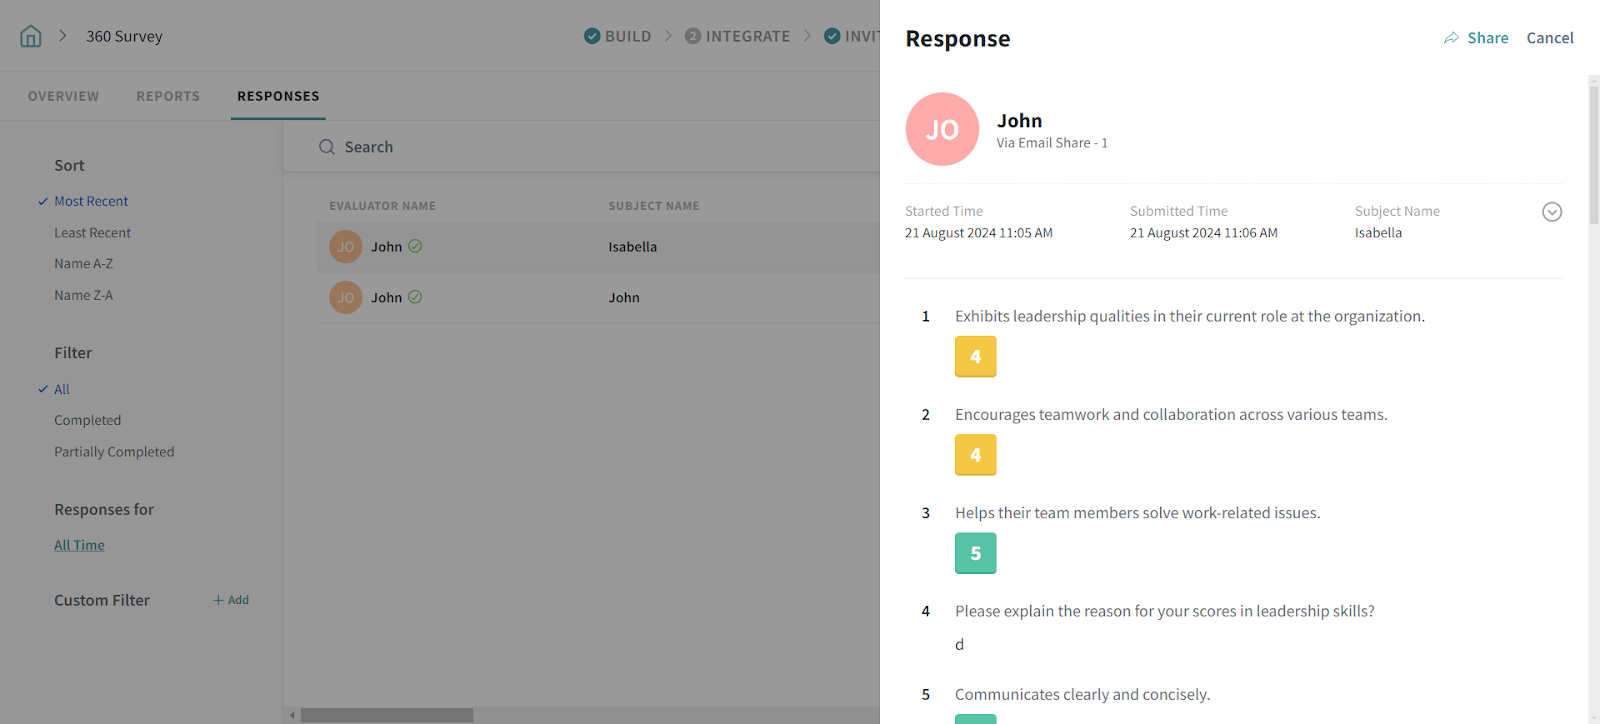Click the Share arrow icon

point(1451,38)
